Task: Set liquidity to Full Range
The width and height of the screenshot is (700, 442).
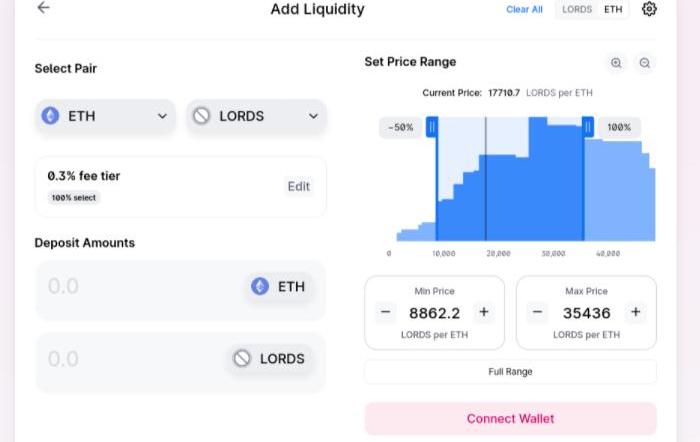Action: [x=510, y=371]
